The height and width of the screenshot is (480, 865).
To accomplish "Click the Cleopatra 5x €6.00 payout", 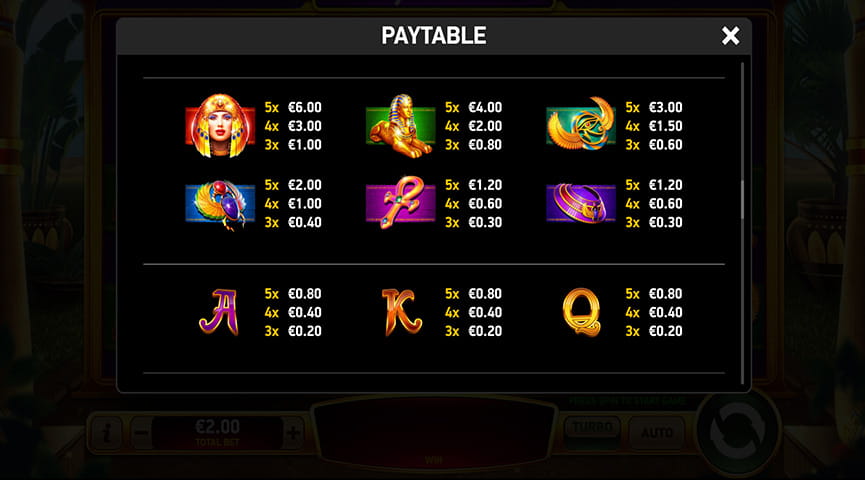I will [x=293, y=108].
